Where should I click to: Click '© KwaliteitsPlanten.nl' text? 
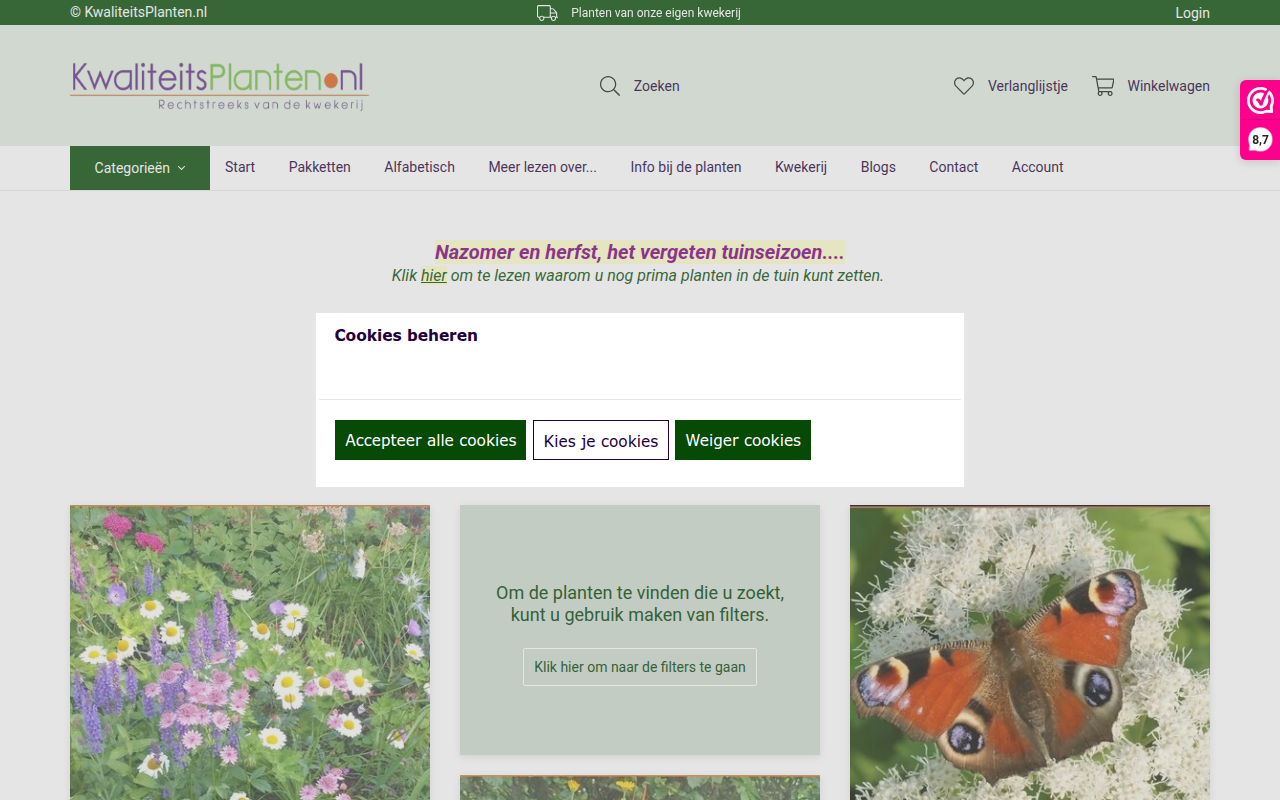[138, 13]
